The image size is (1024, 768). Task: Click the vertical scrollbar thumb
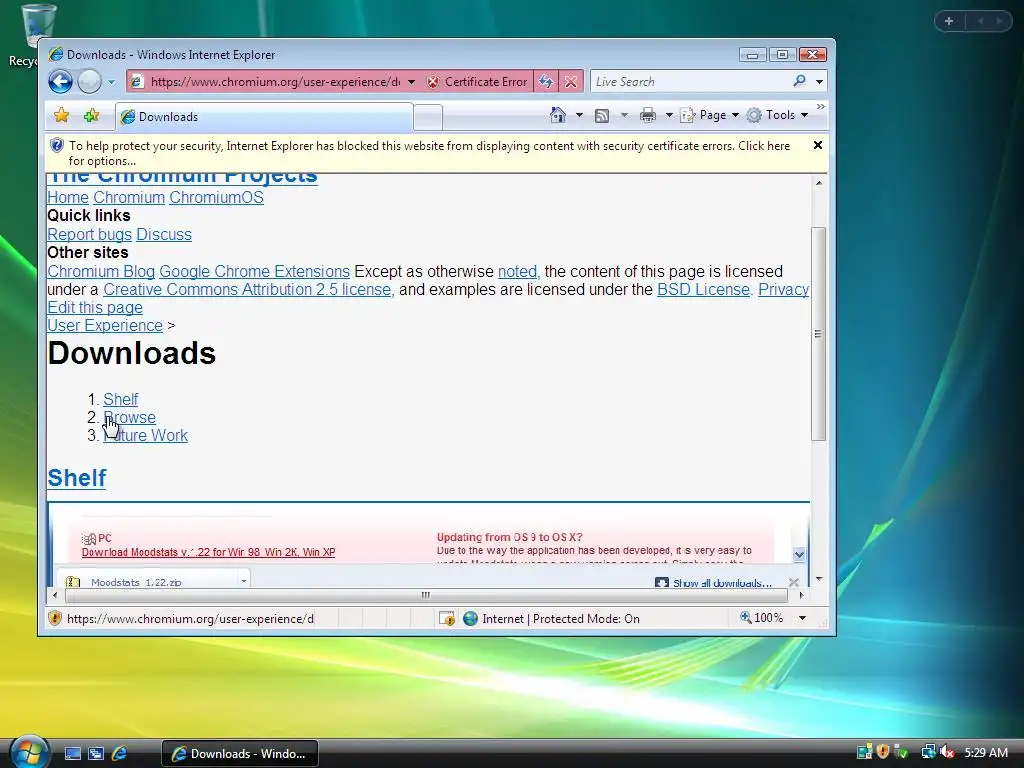tap(818, 334)
